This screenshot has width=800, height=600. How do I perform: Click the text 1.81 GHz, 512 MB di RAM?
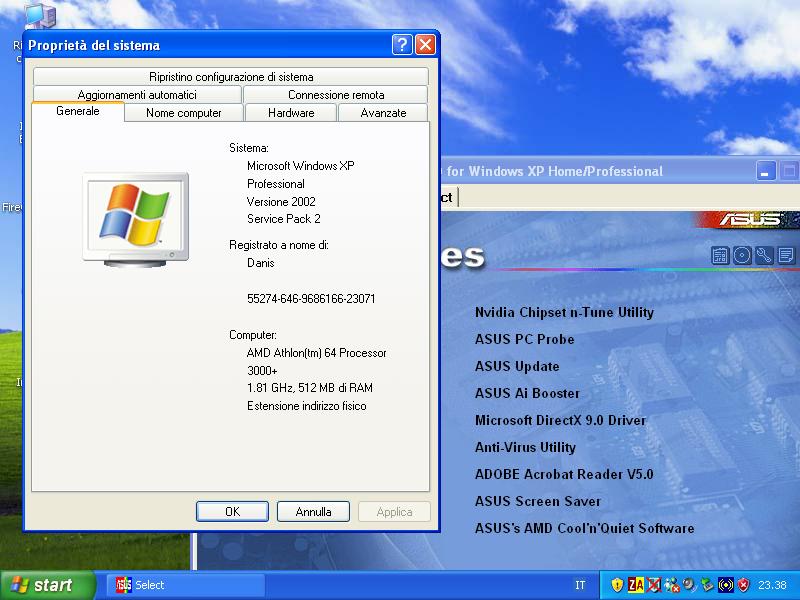(x=310, y=388)
